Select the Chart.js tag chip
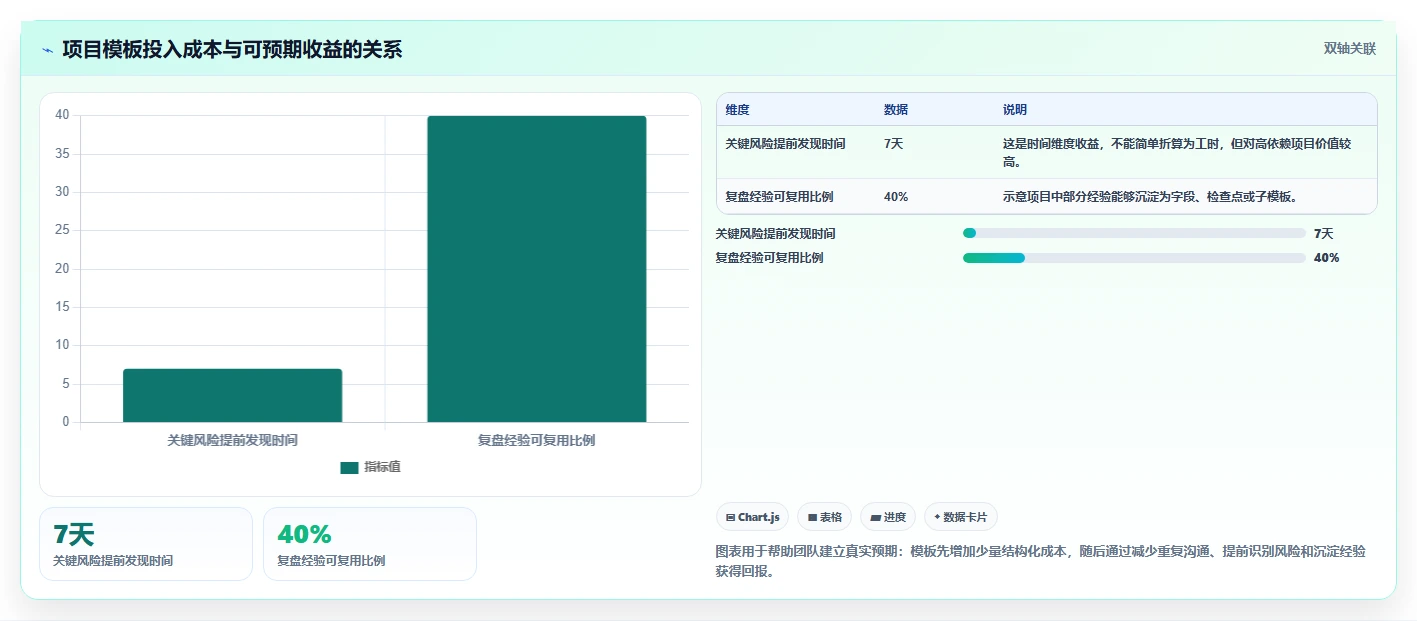This screenshot has width=1417, height=621. point(752,517)
